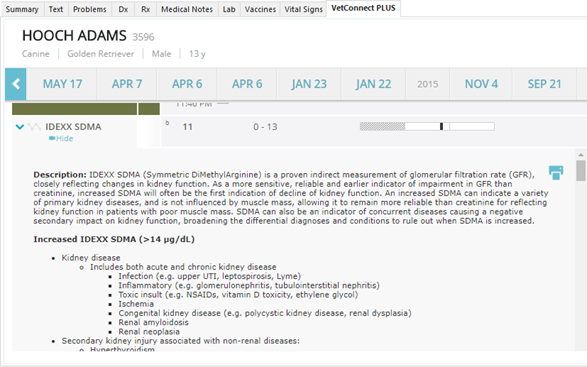Screen dimensions: 587x367
Task: Open the Vaccines tab
Action: [260, 9]
